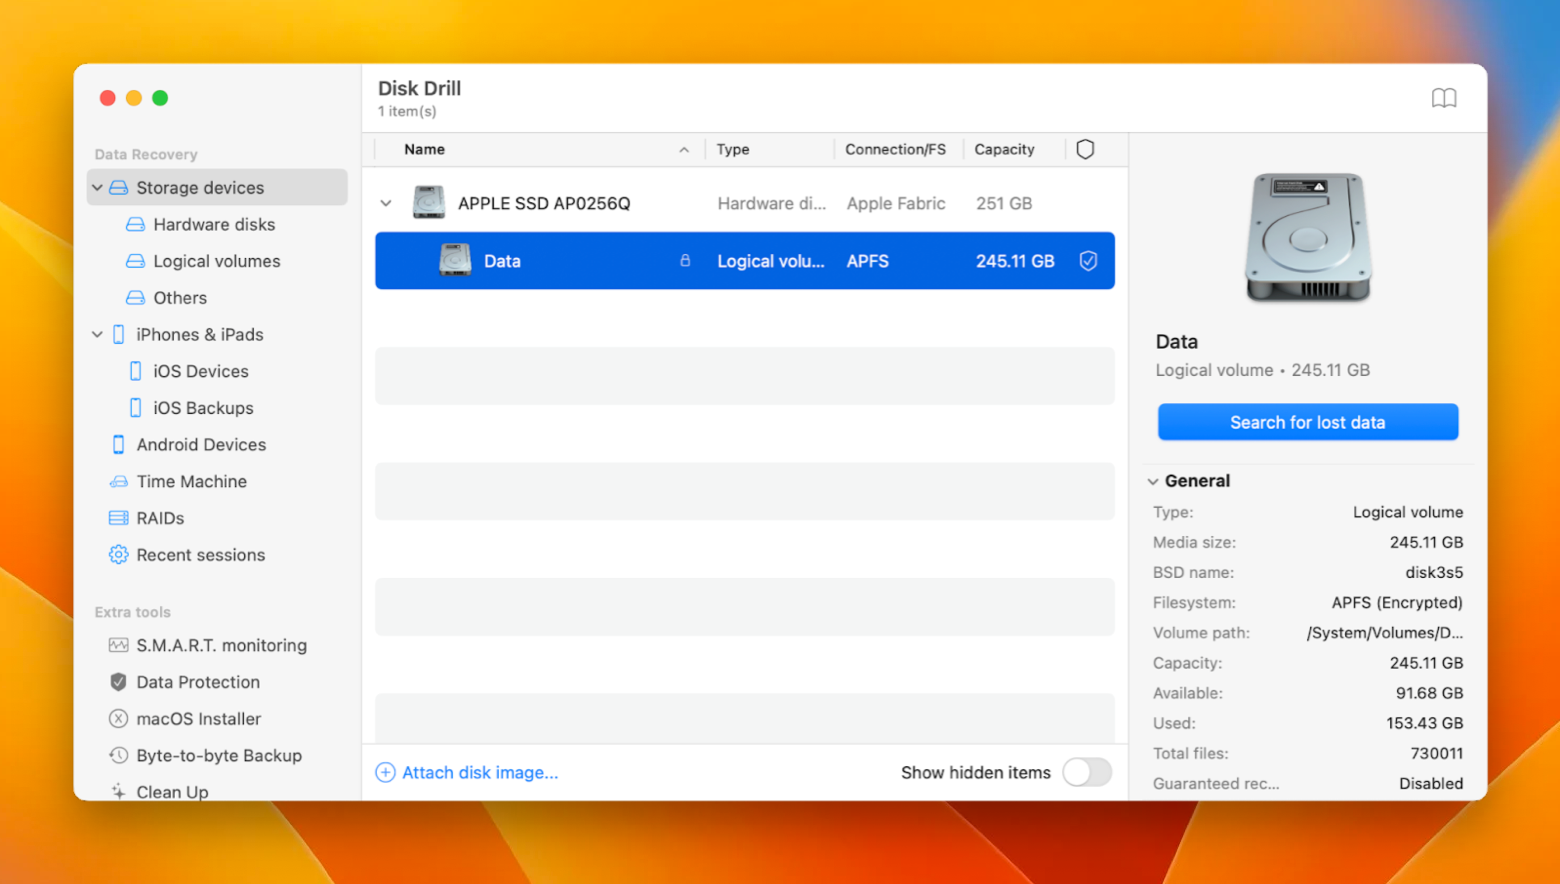Click the Logical volumes sidebar icon
1560x884 pixels.
[135, 261]
